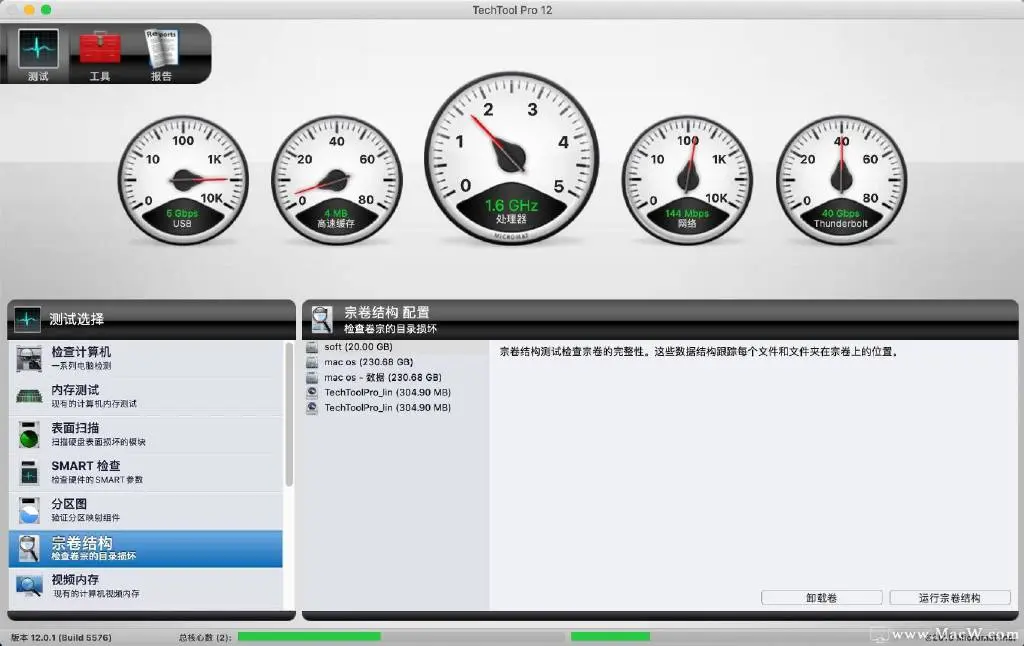The image size is (1024, 646).
Task: Click the mac os - 数据 drive icon
Action: [312, 378]
